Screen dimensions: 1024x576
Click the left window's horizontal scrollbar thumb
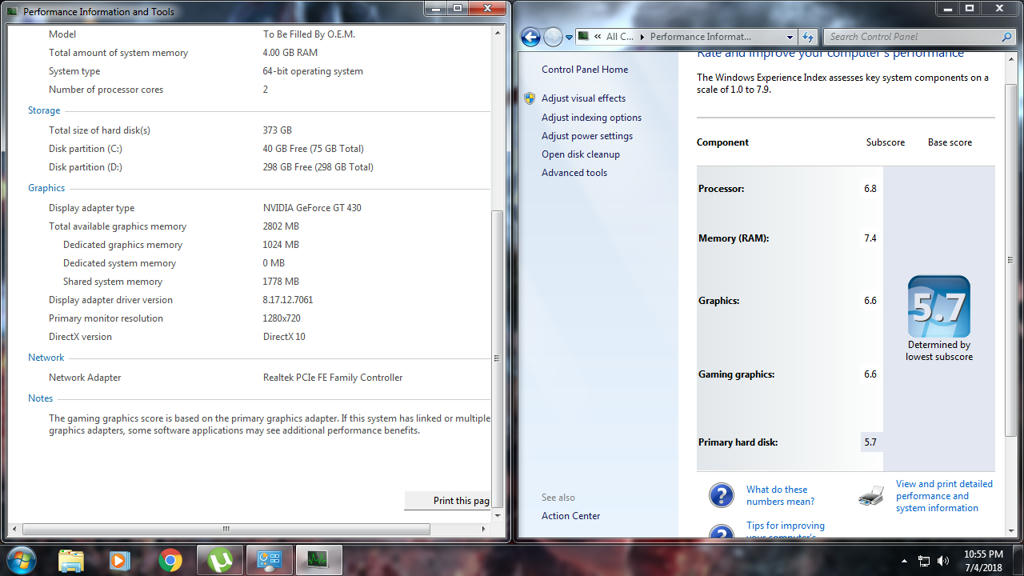coord(226,529)
